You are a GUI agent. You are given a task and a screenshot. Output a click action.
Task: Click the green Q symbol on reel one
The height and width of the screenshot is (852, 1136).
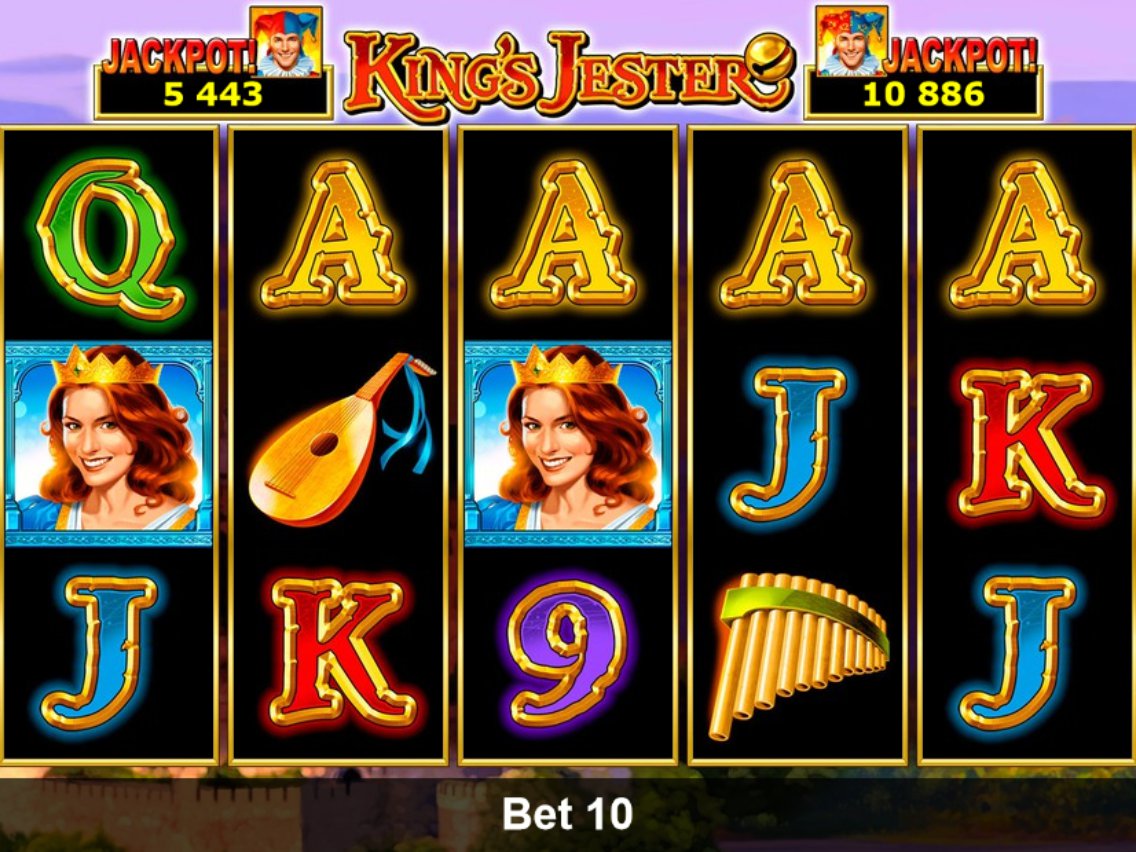tap(109, 238)
